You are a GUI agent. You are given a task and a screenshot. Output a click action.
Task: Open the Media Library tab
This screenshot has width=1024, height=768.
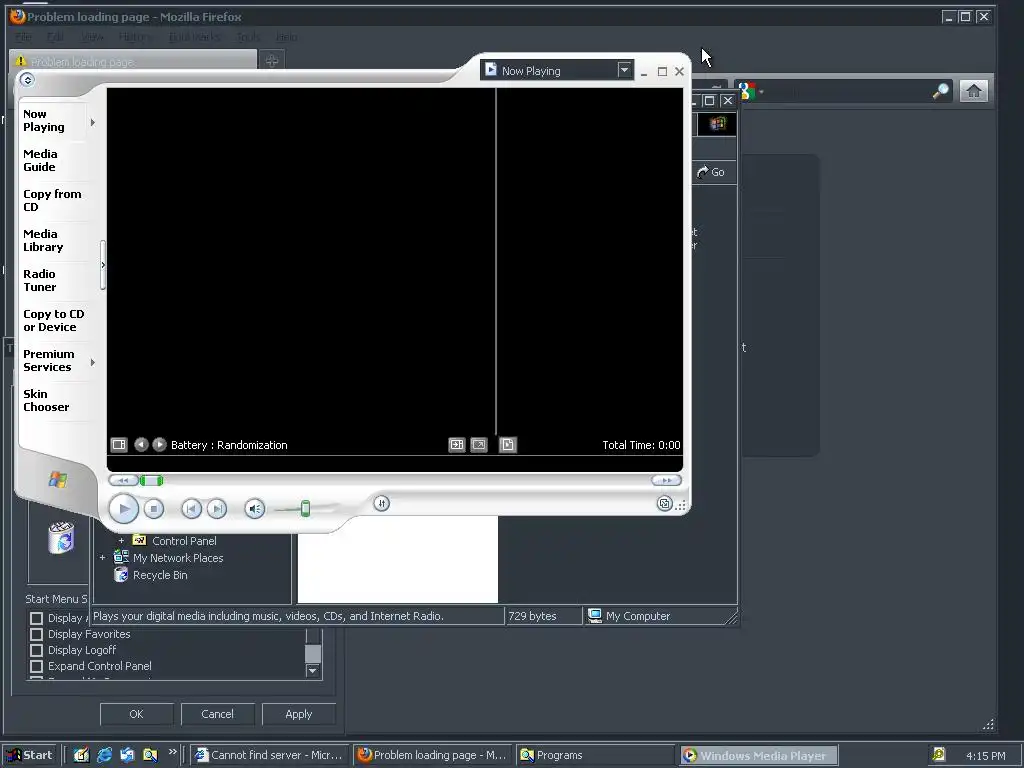(43, 240)
